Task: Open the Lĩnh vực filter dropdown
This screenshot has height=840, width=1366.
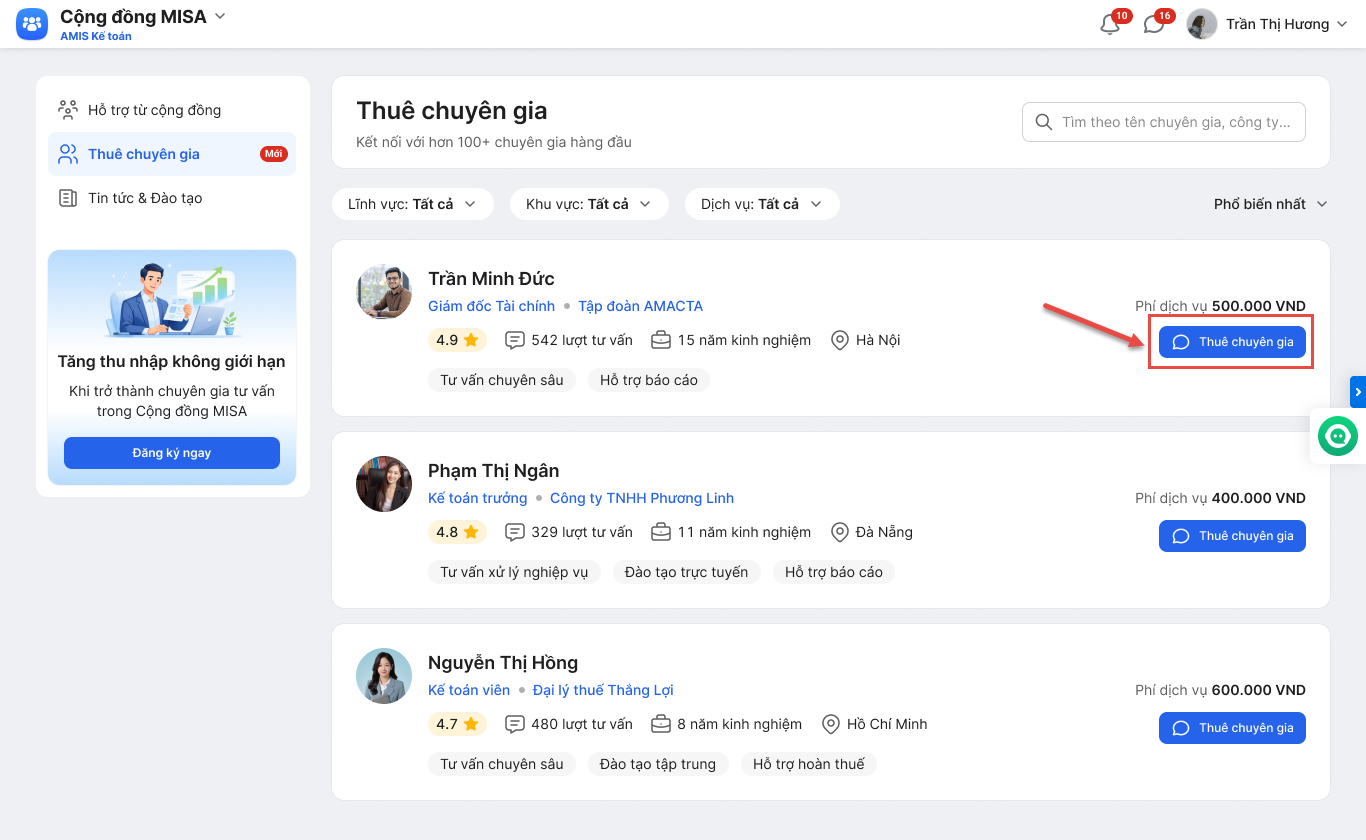Action: click(412, 204)
